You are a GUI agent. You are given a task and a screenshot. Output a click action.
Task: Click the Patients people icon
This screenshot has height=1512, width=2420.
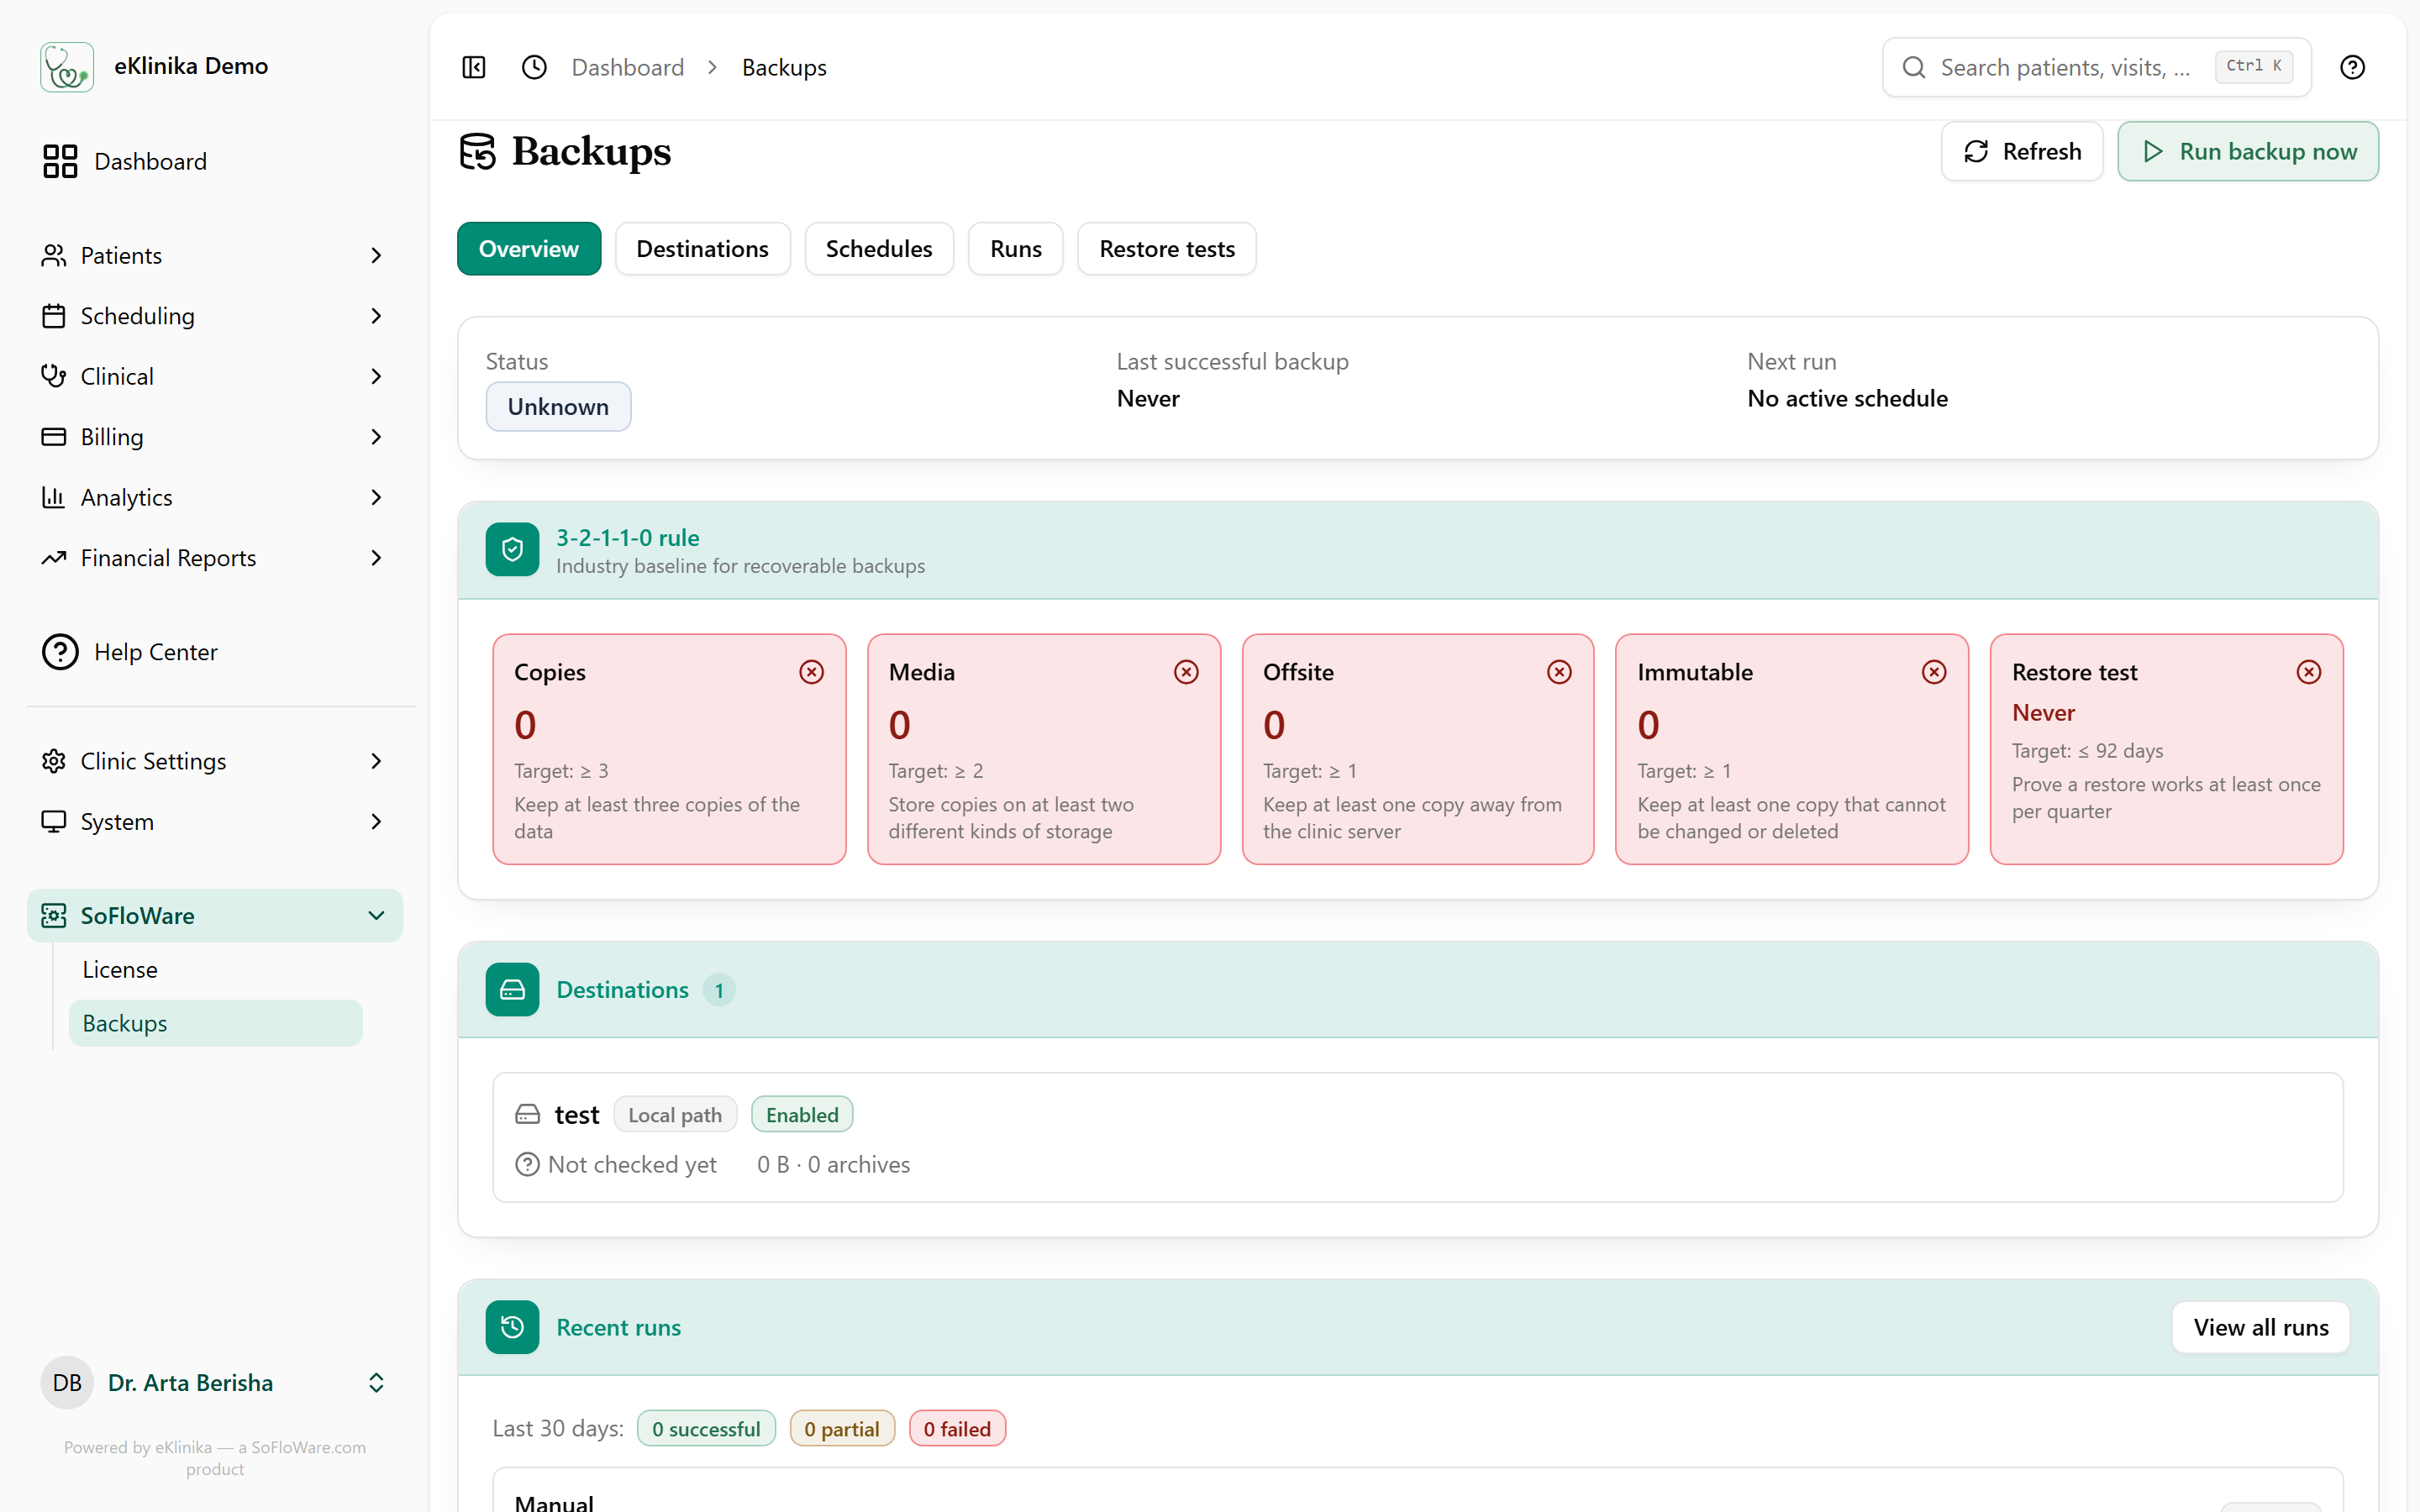pos(54,256)
